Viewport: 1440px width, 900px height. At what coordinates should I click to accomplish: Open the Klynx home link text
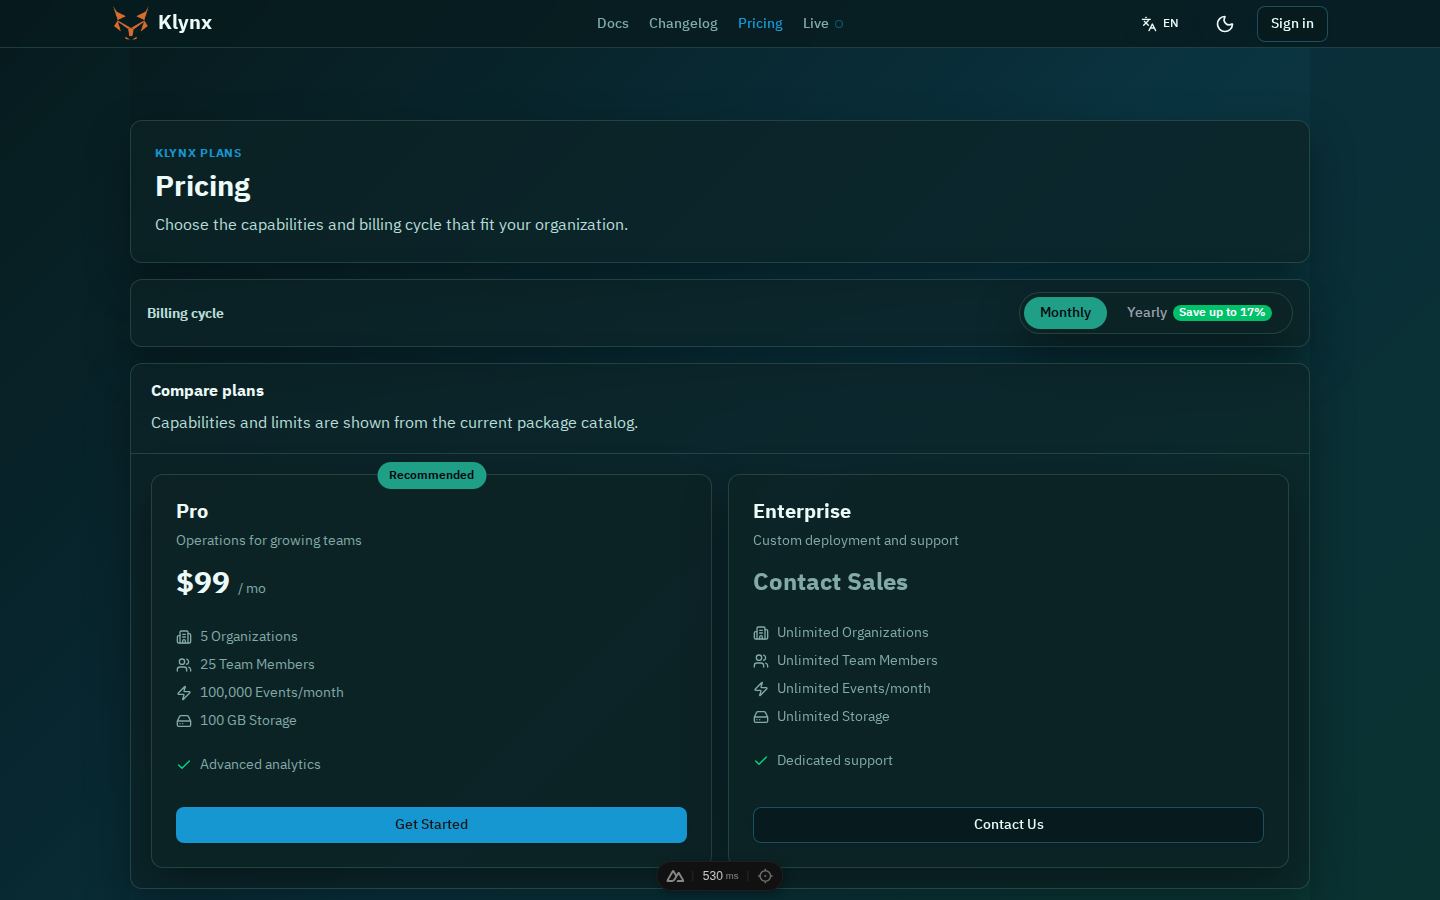pos(185,23)
